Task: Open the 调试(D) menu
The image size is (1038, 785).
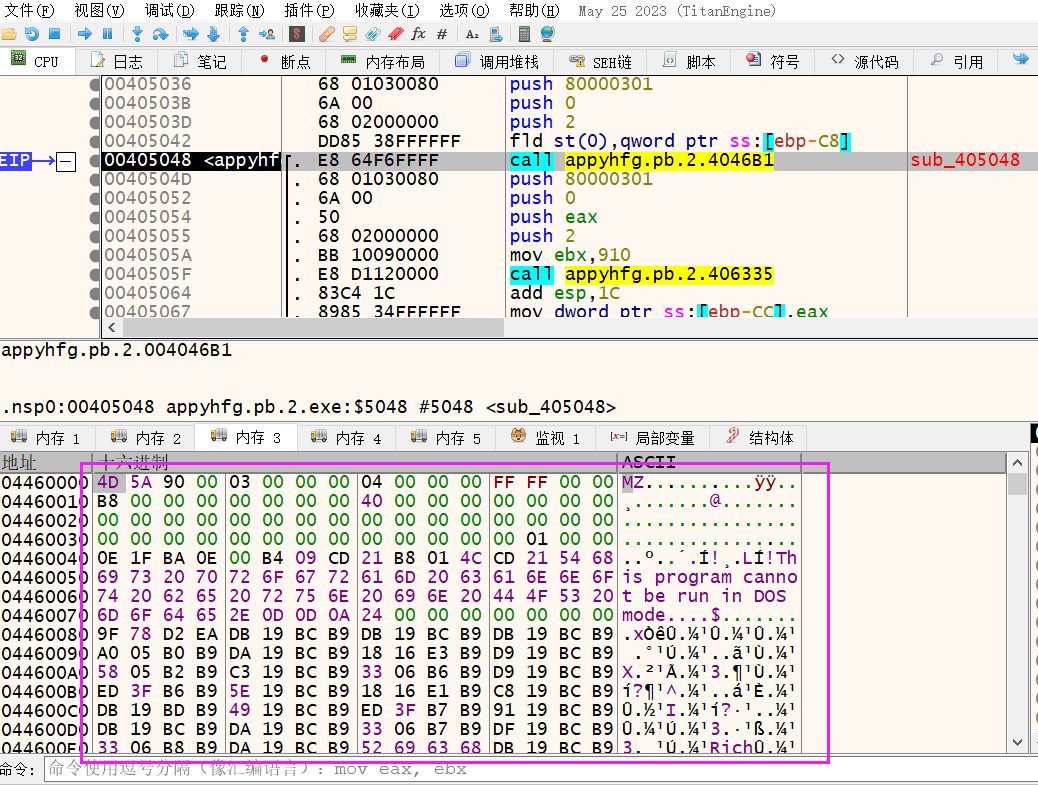Action: (169, 11)
